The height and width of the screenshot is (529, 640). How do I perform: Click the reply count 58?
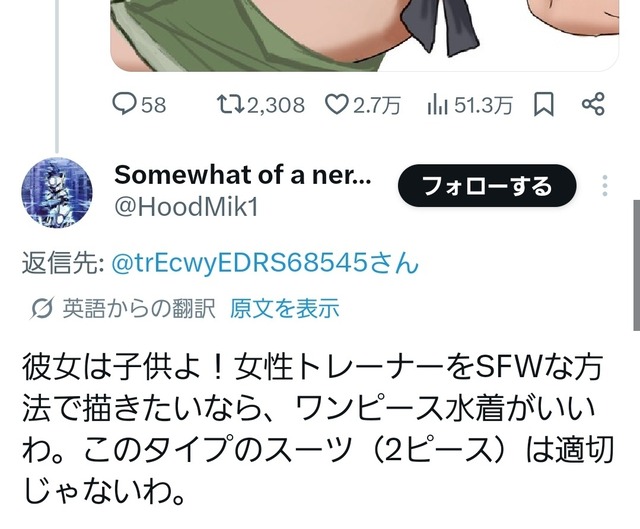pyautogui.click(x=153, y=105)
